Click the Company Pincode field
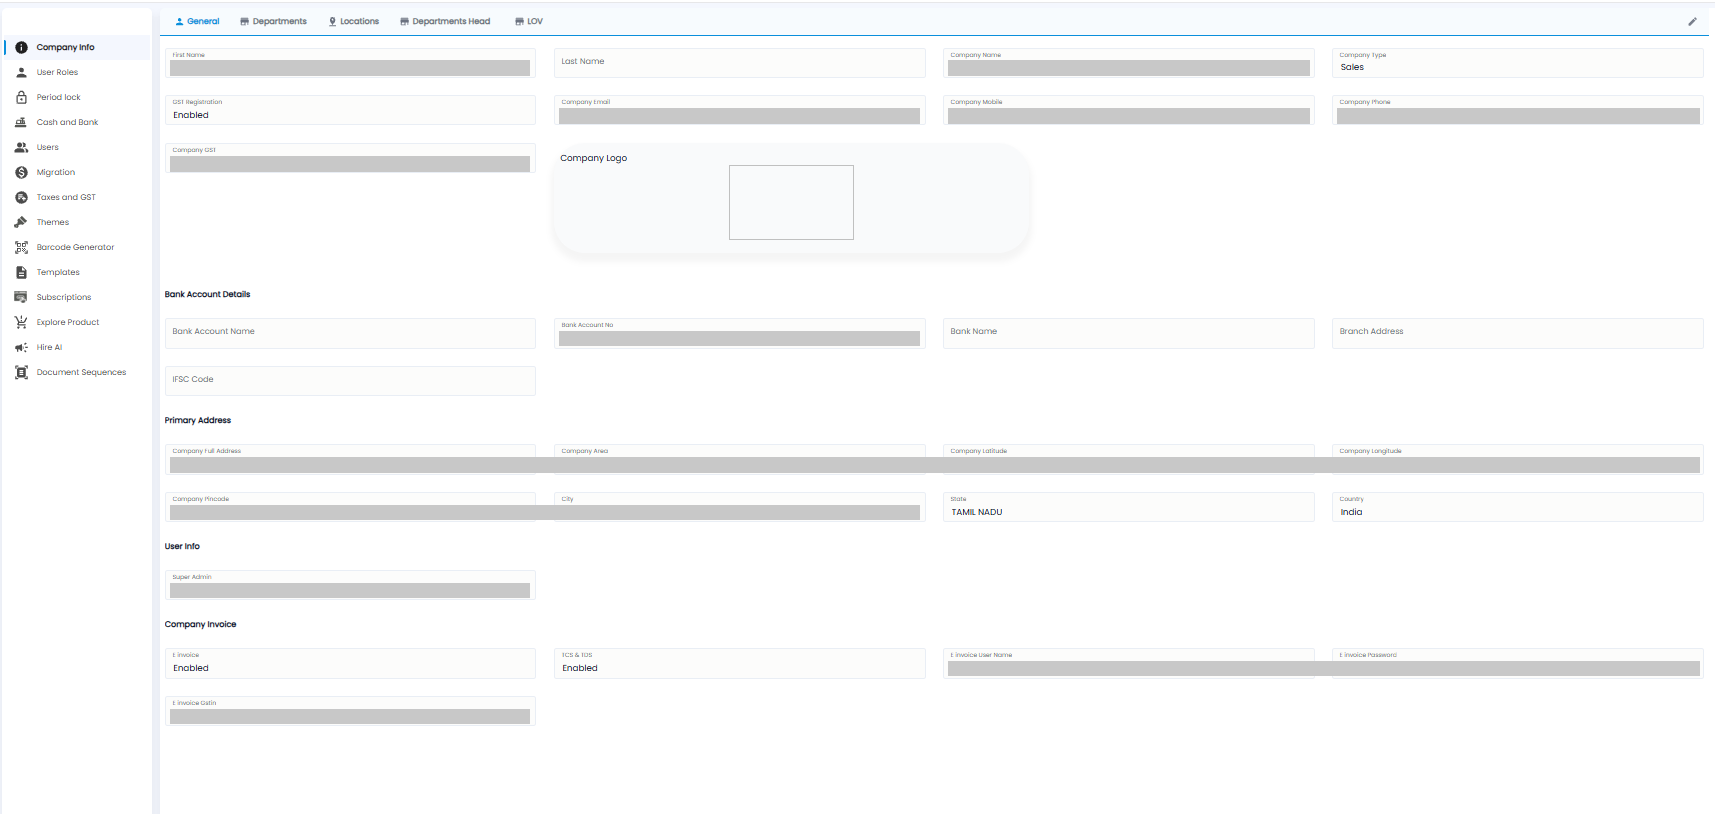 (x=350, y=507)
